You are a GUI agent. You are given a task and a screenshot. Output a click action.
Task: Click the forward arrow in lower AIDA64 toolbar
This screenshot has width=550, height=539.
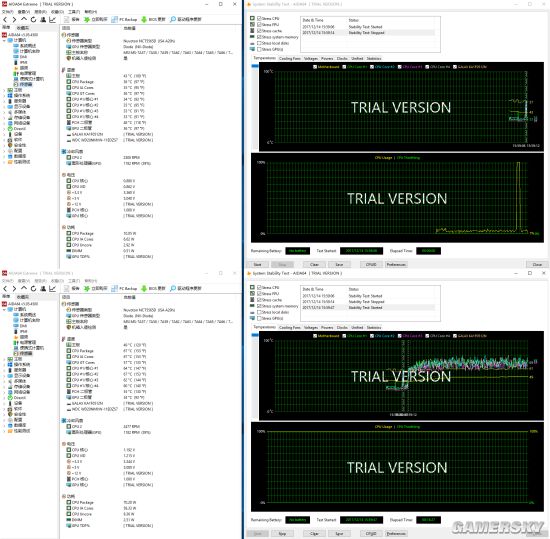pyautogui.click(x=14, y=288)
